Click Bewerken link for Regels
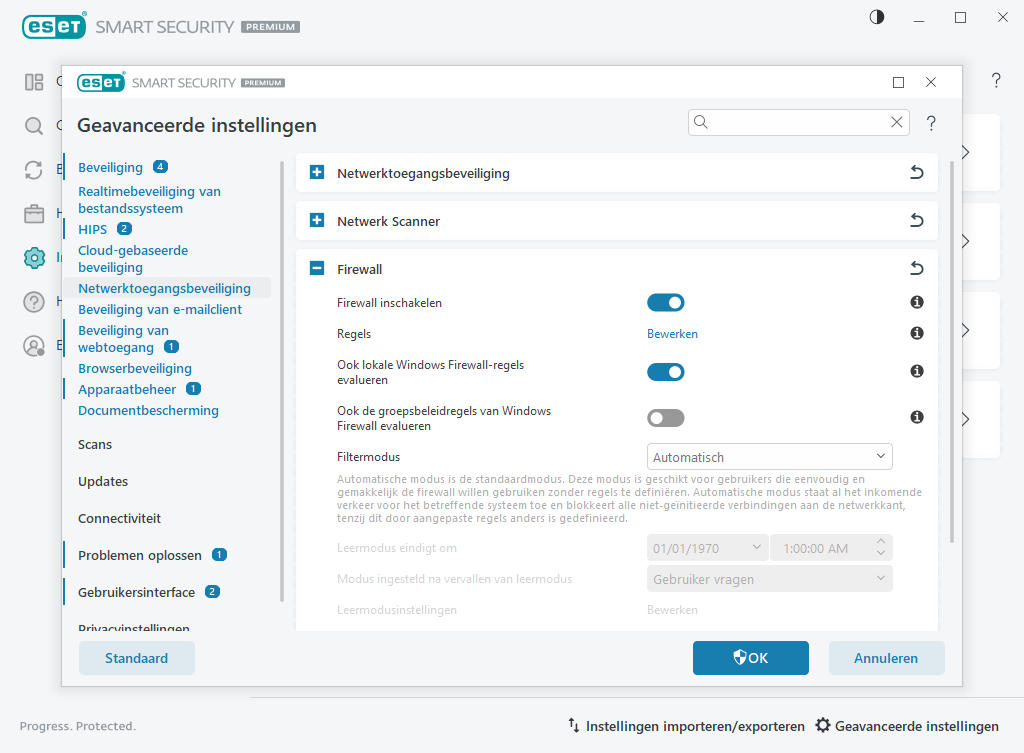Image resolution: width=1024 pixels, height=753 pixels. click(x=672, y=334)
